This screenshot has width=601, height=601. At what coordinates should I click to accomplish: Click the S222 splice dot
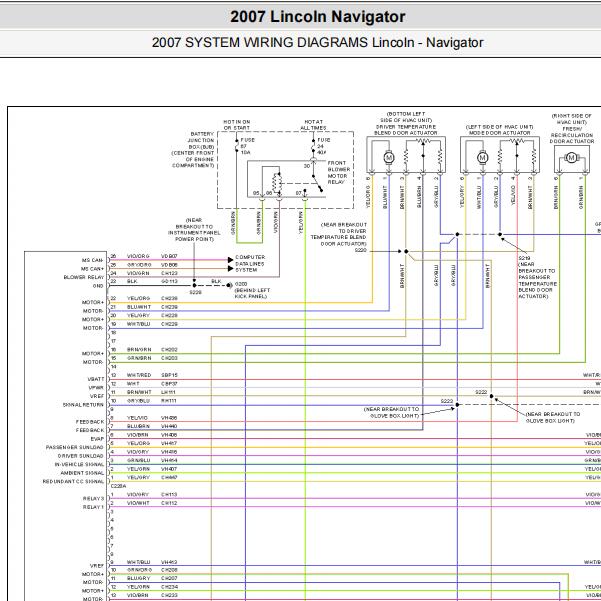pos(491,396)
